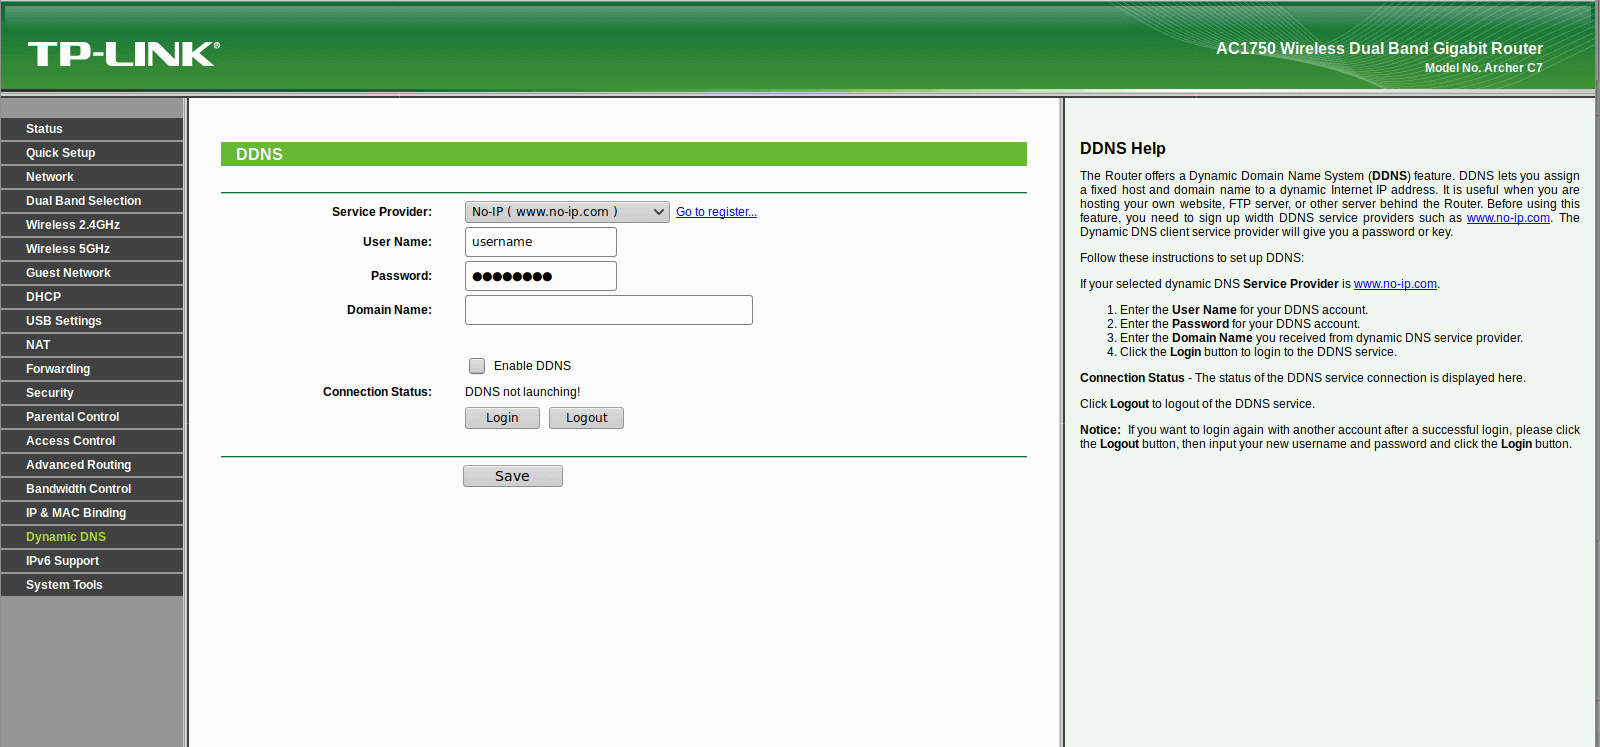The height and width of the screenshot is (747, 1600).
Task: Click the Logout button
Action: pos(586,418)
